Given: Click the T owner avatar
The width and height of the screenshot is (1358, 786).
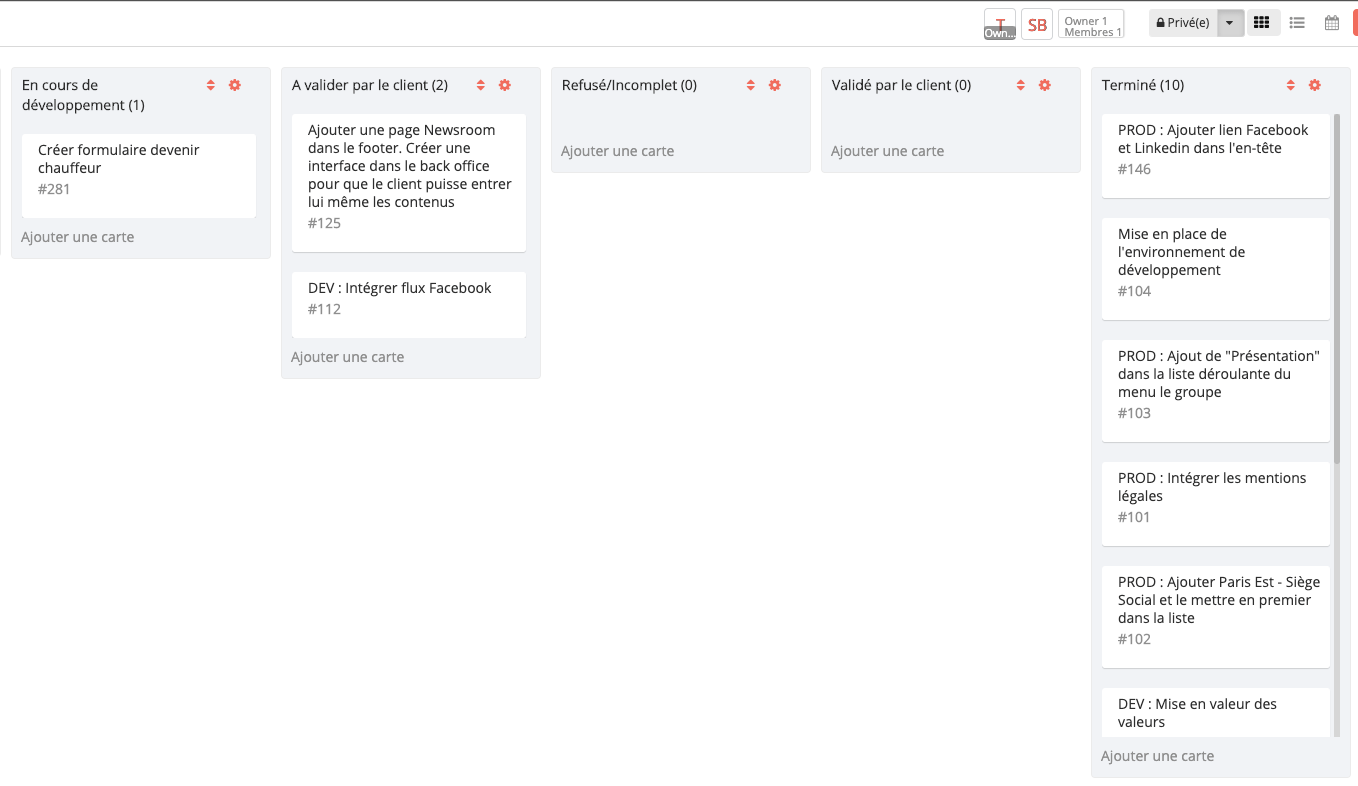Looking at the screenshot, I should 999,25.
